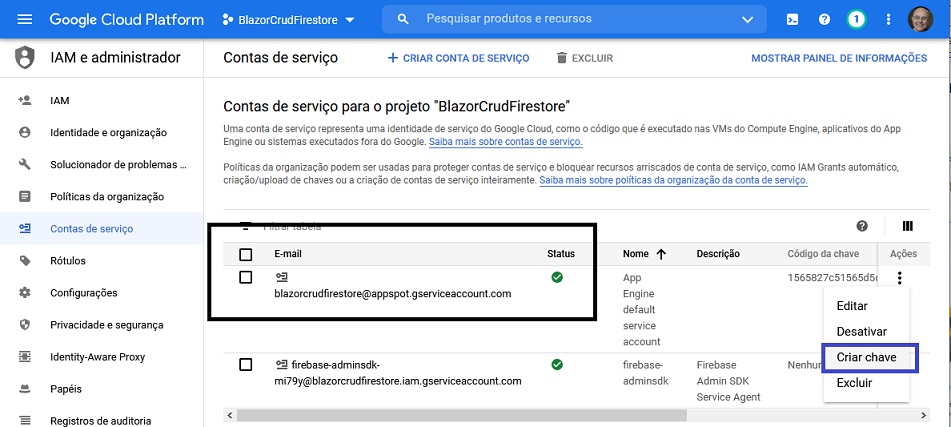
Task: Click the Nome column sort arrow
Action: [661, 254]
